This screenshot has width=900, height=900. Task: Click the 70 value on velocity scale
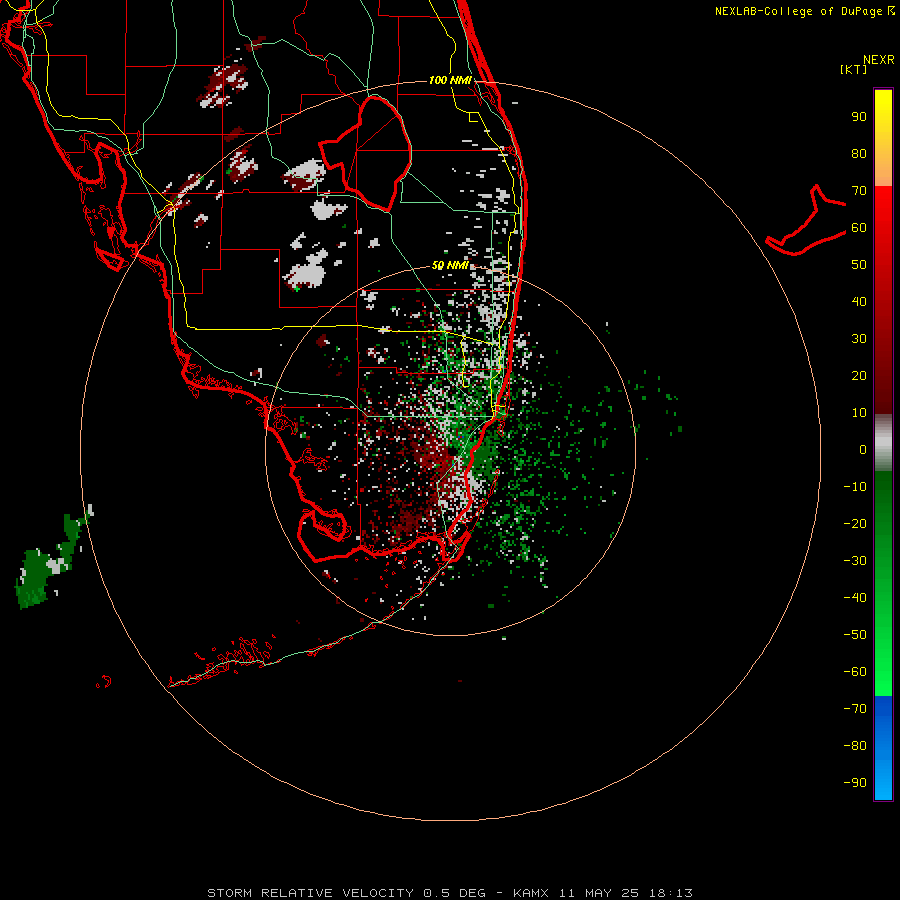pyautogui.click(x=859, y=191)
